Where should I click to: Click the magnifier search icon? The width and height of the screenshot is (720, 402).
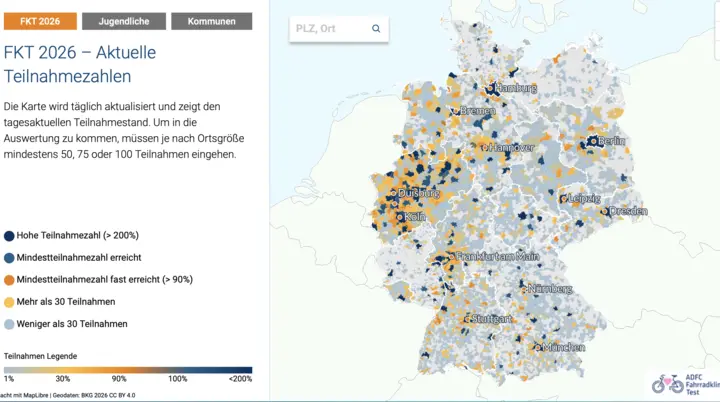[376, 28]
